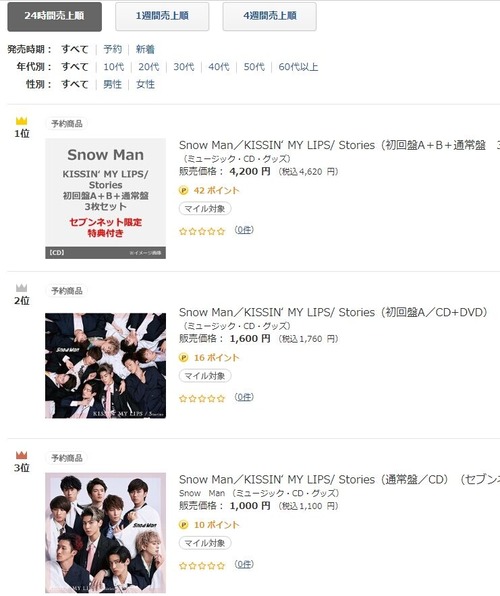Click the point icon beside 10 ポイント
The image size is (500, 596).
[x=183, y=525]
